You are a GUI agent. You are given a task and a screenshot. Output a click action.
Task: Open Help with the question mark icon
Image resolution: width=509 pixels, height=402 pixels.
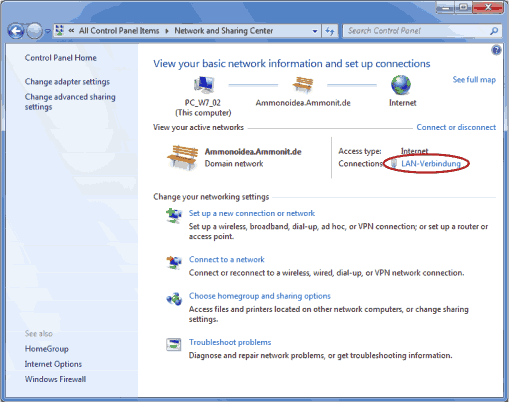point(496,50)
